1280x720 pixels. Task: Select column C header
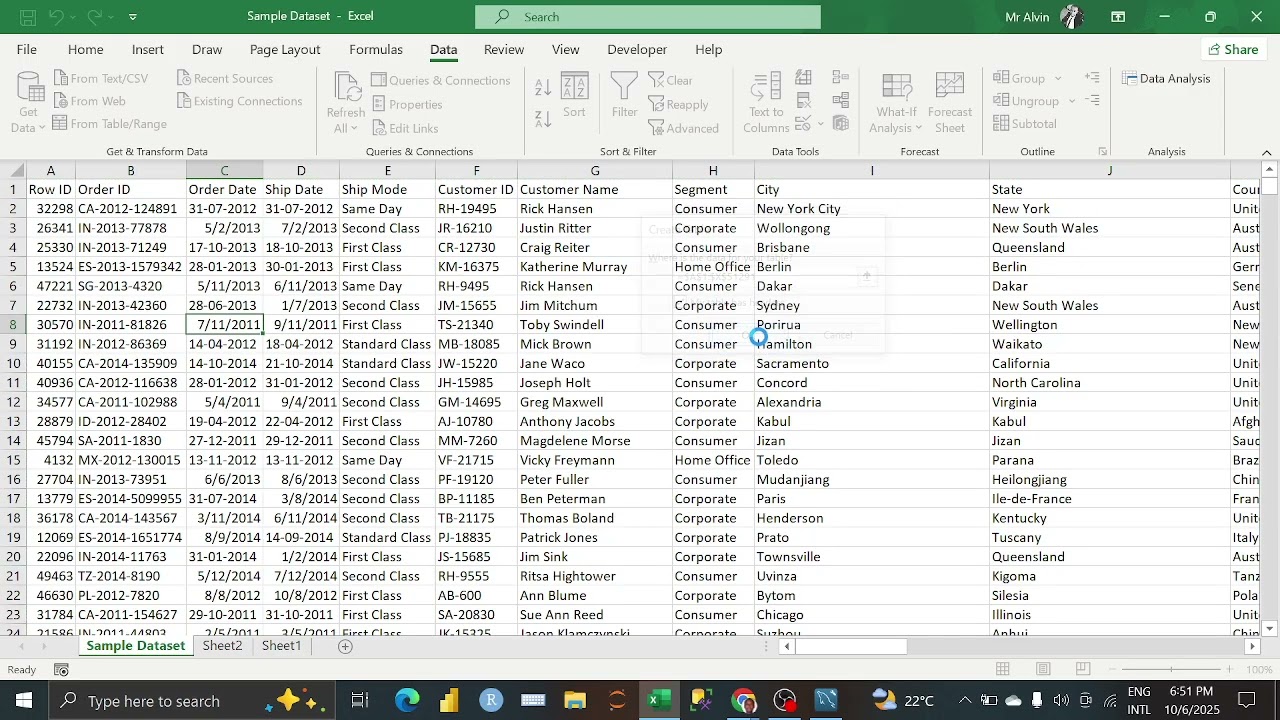[224, 171]
